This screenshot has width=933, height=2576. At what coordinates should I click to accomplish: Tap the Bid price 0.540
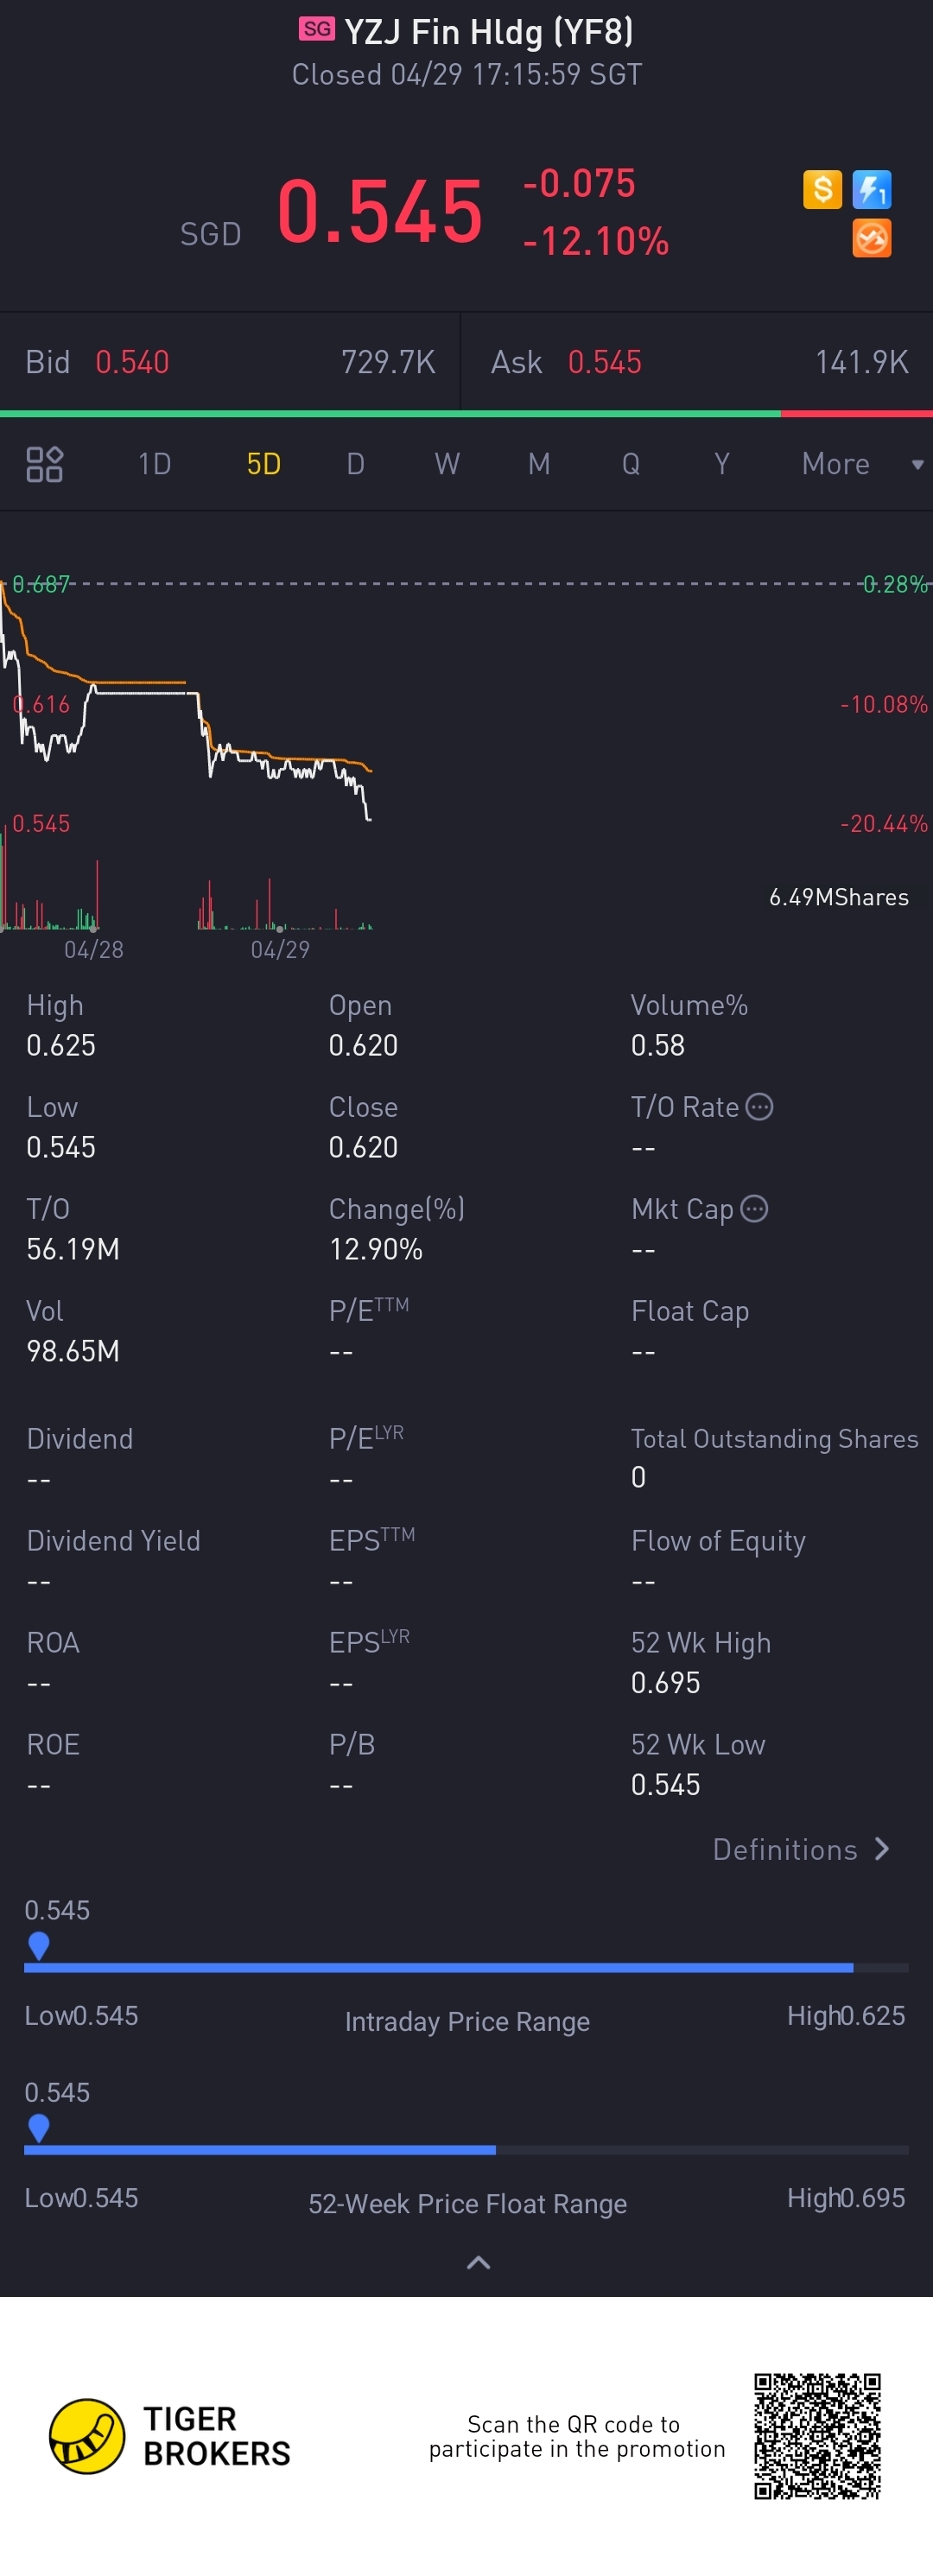132,362
